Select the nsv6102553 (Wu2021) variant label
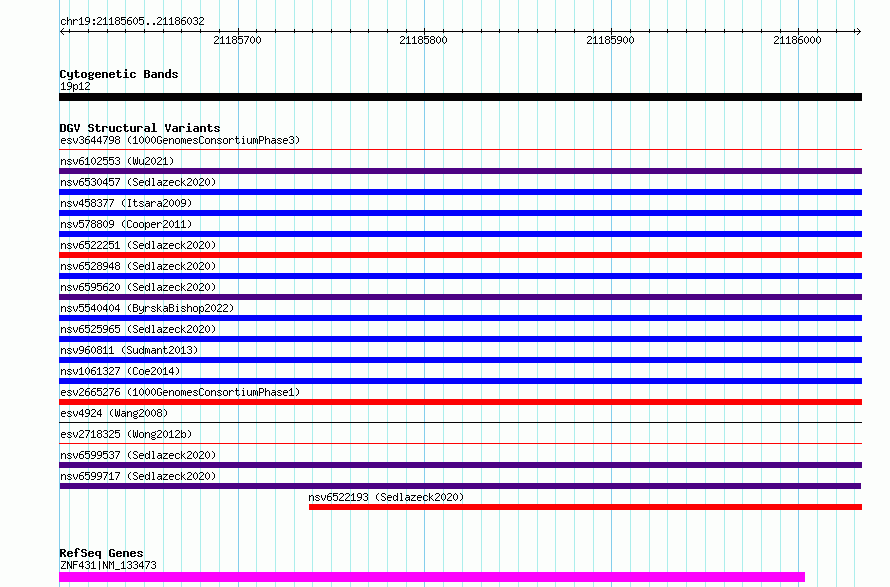This screenshot has height=587, width=890. (x=117, y=161)
